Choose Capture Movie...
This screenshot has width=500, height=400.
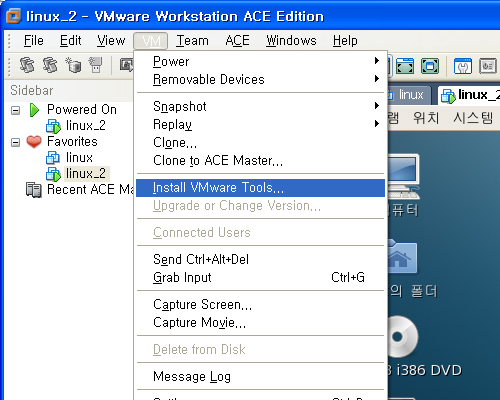tap(260, 322)
